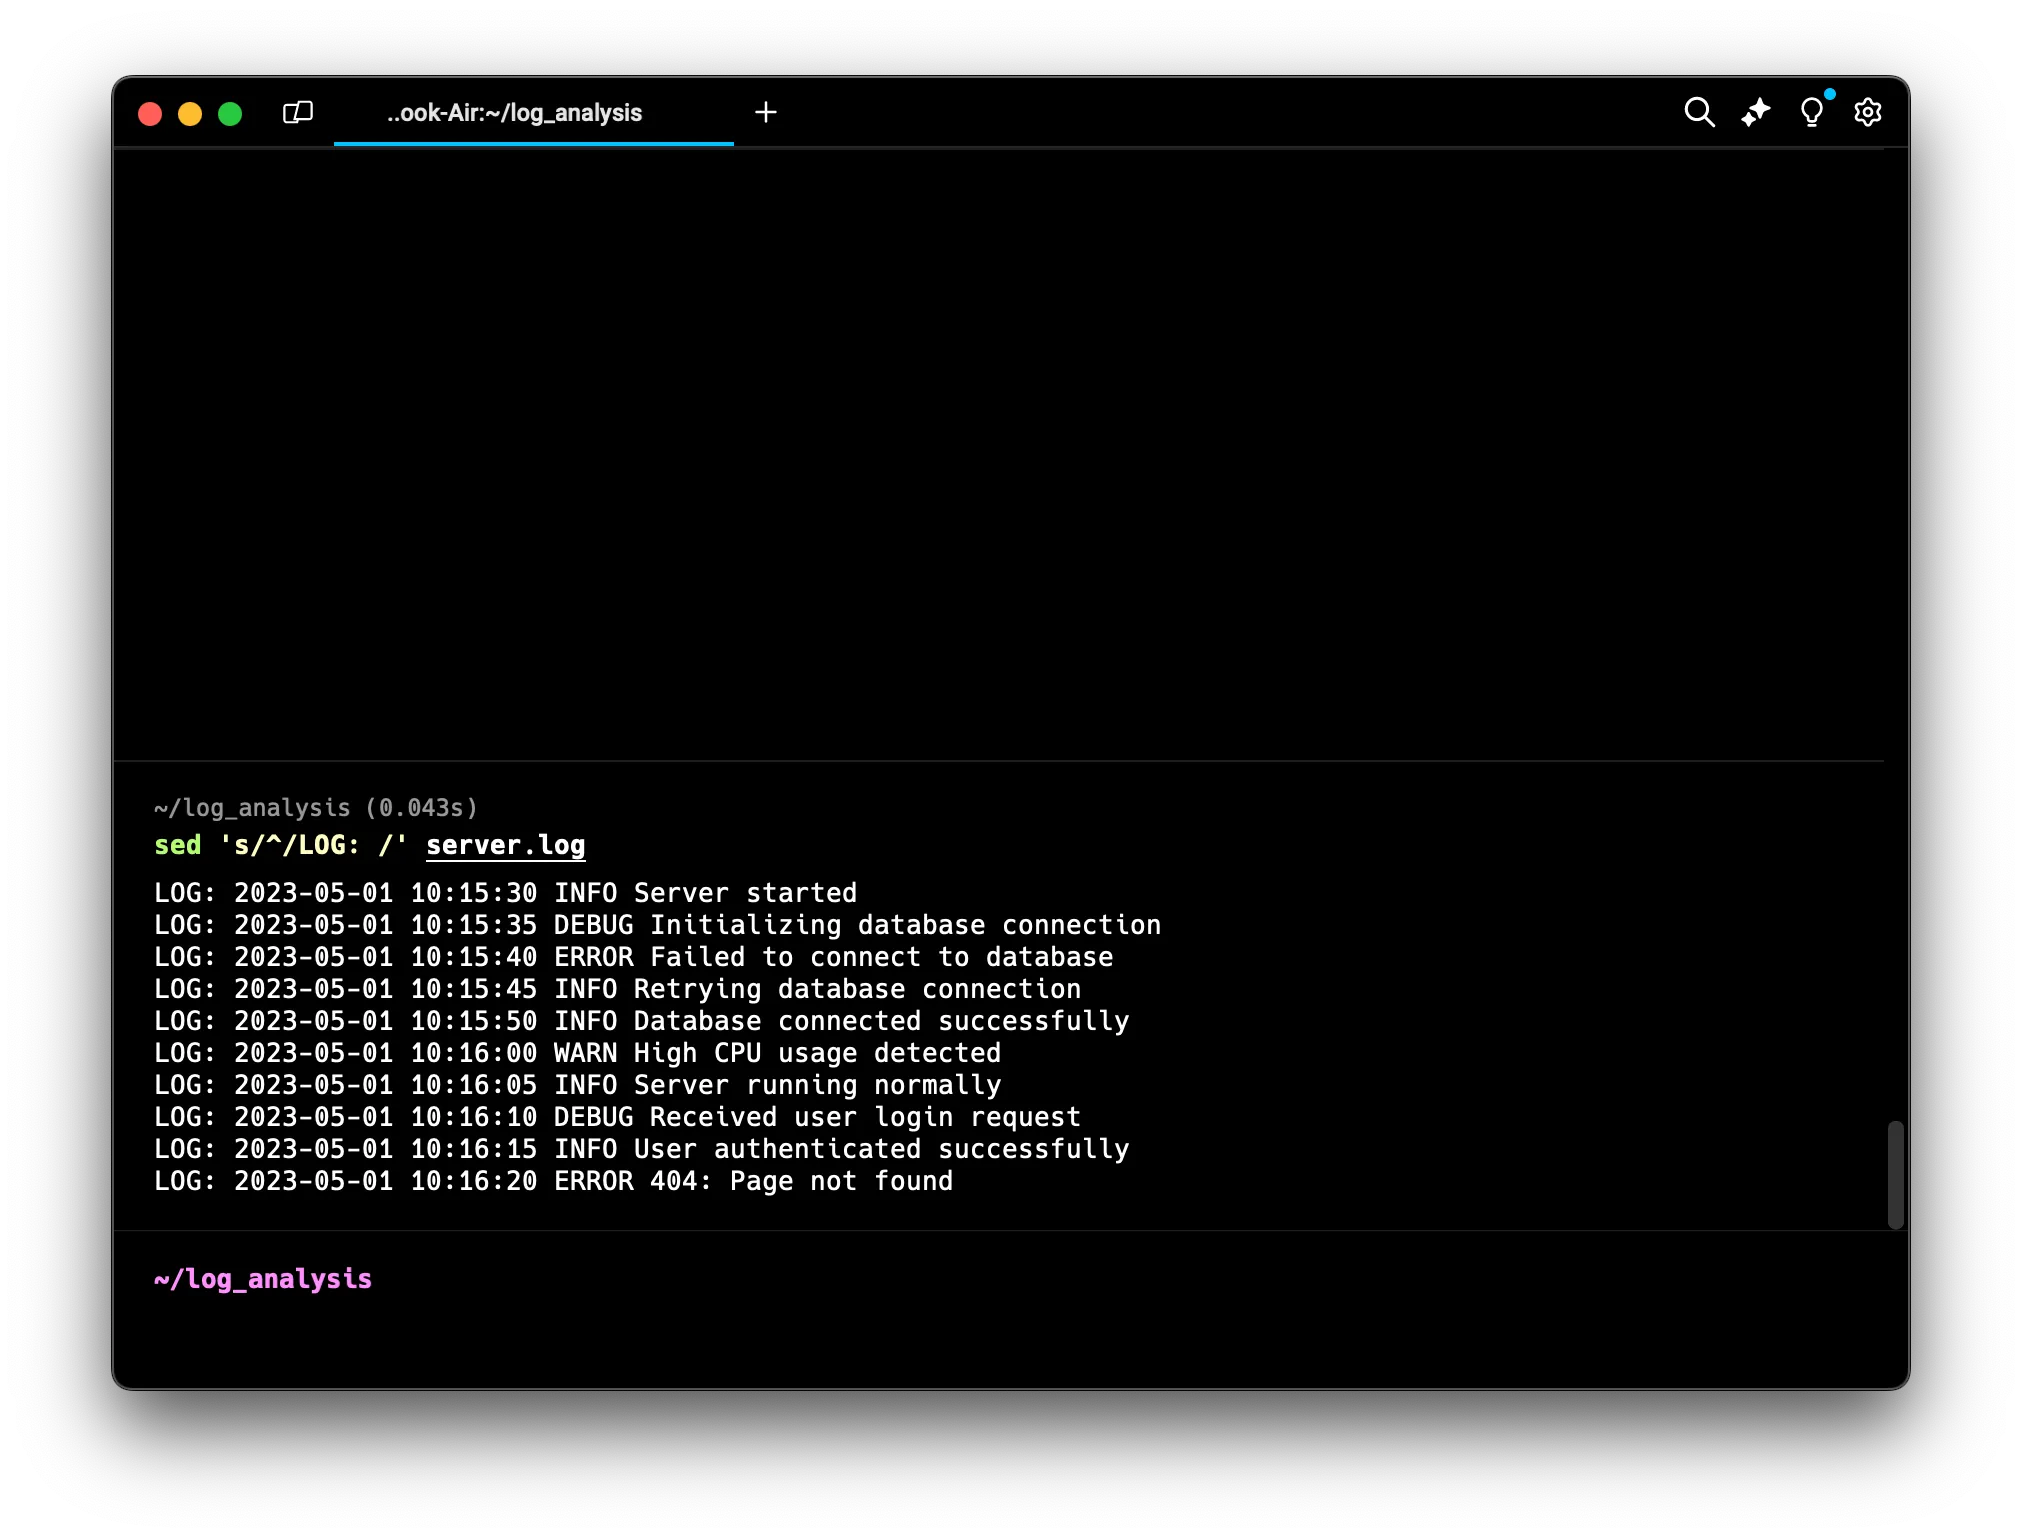This screenshot has width=2022, height=1538.
Task: Click the underlined server.log file link
Action: [x=505, y=845]
